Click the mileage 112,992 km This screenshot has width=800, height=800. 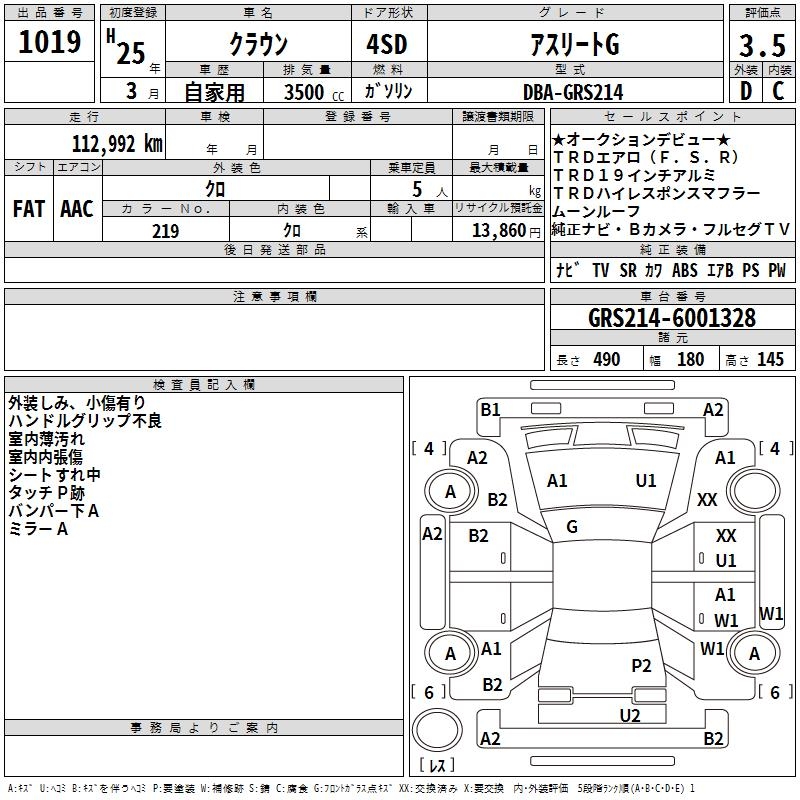(117, 144)
